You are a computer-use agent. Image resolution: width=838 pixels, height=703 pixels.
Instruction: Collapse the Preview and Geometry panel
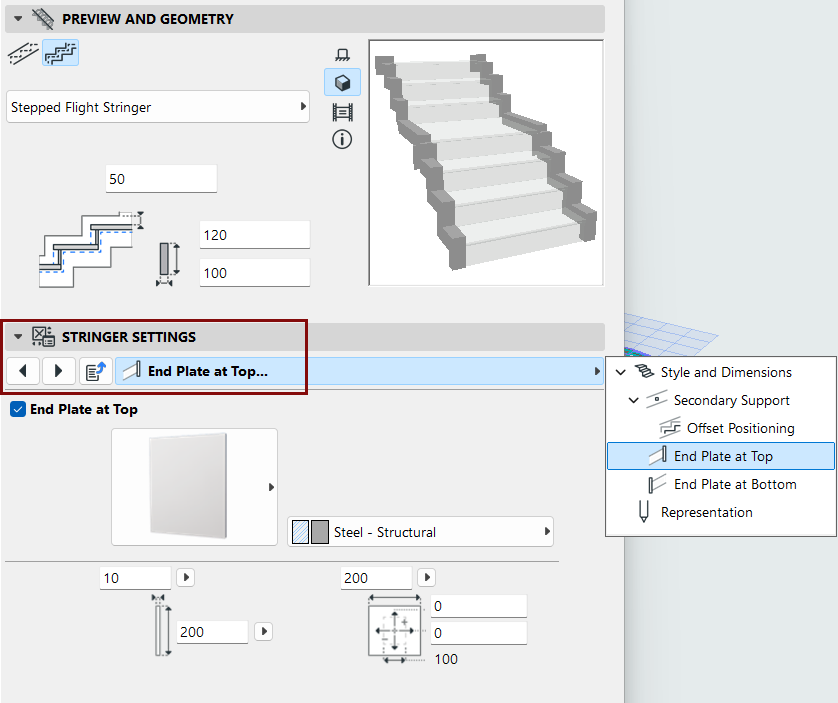(18, 19)
